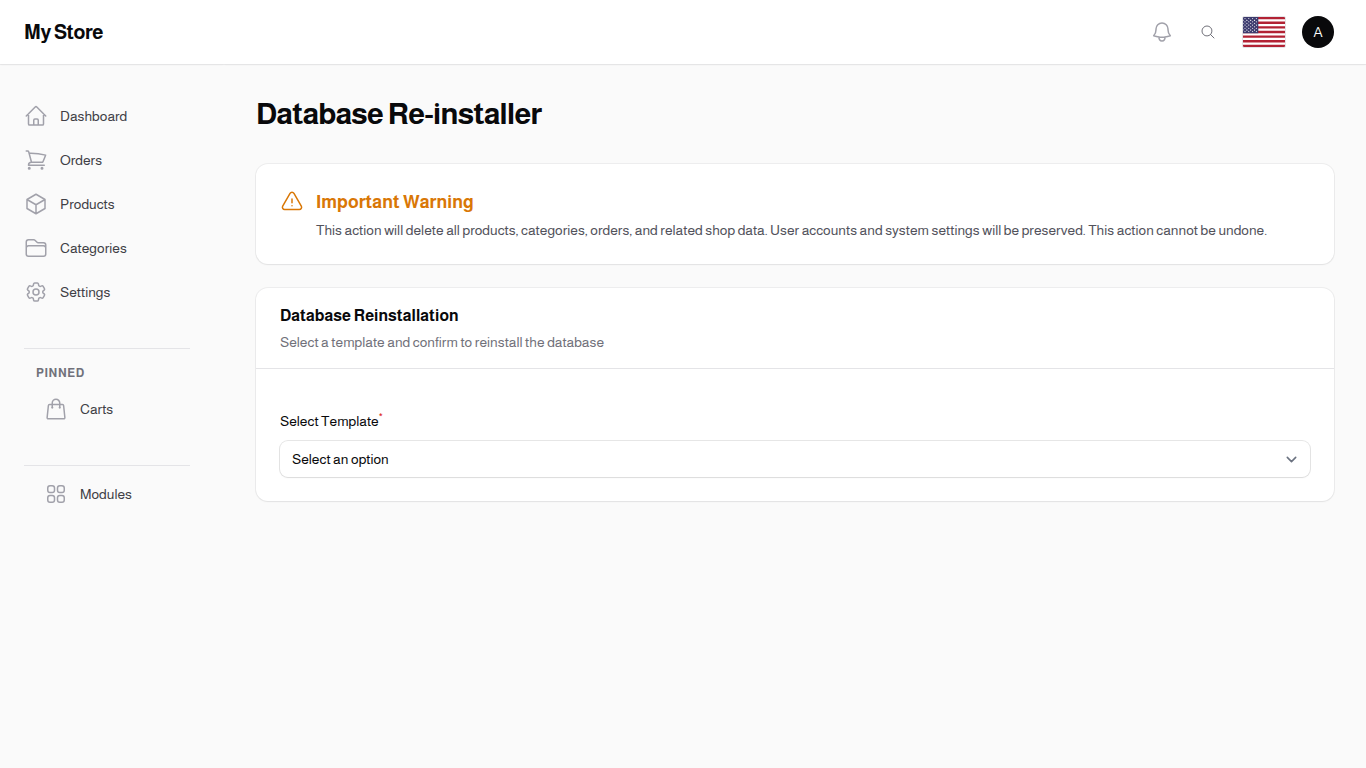Viewport: 1366px width, 768px height.
Task: Select the Orders sidebar entry
Action: point(80,160)
